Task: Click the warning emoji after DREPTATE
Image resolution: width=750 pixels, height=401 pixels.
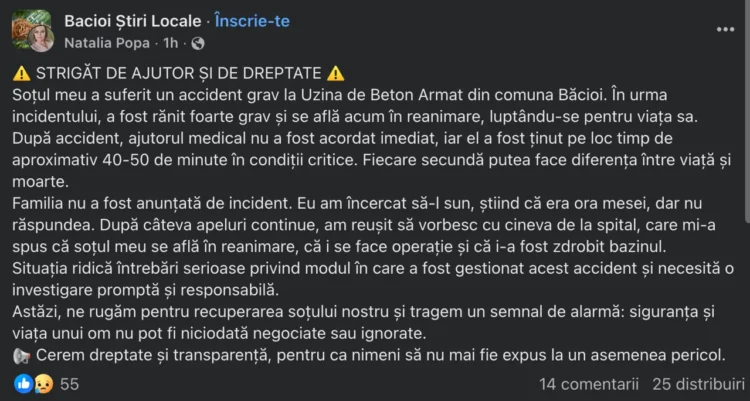Action: pyautogui.click(x=336, y=74)
